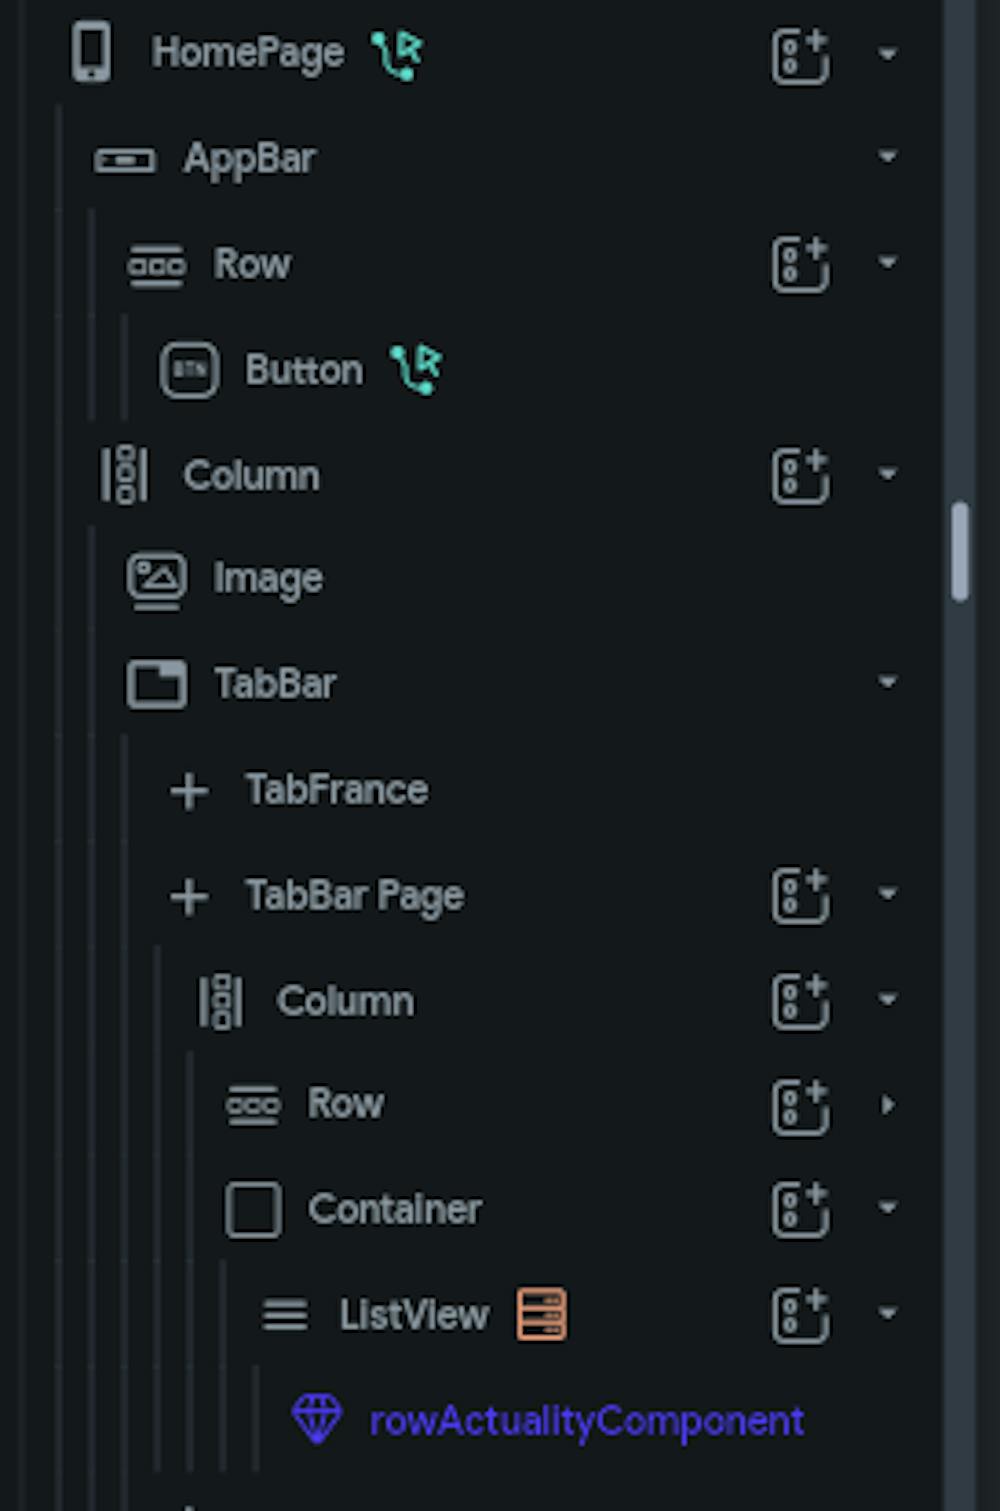
Task: Click the plus icon beside TabFrance
Action: click(189, 791)
